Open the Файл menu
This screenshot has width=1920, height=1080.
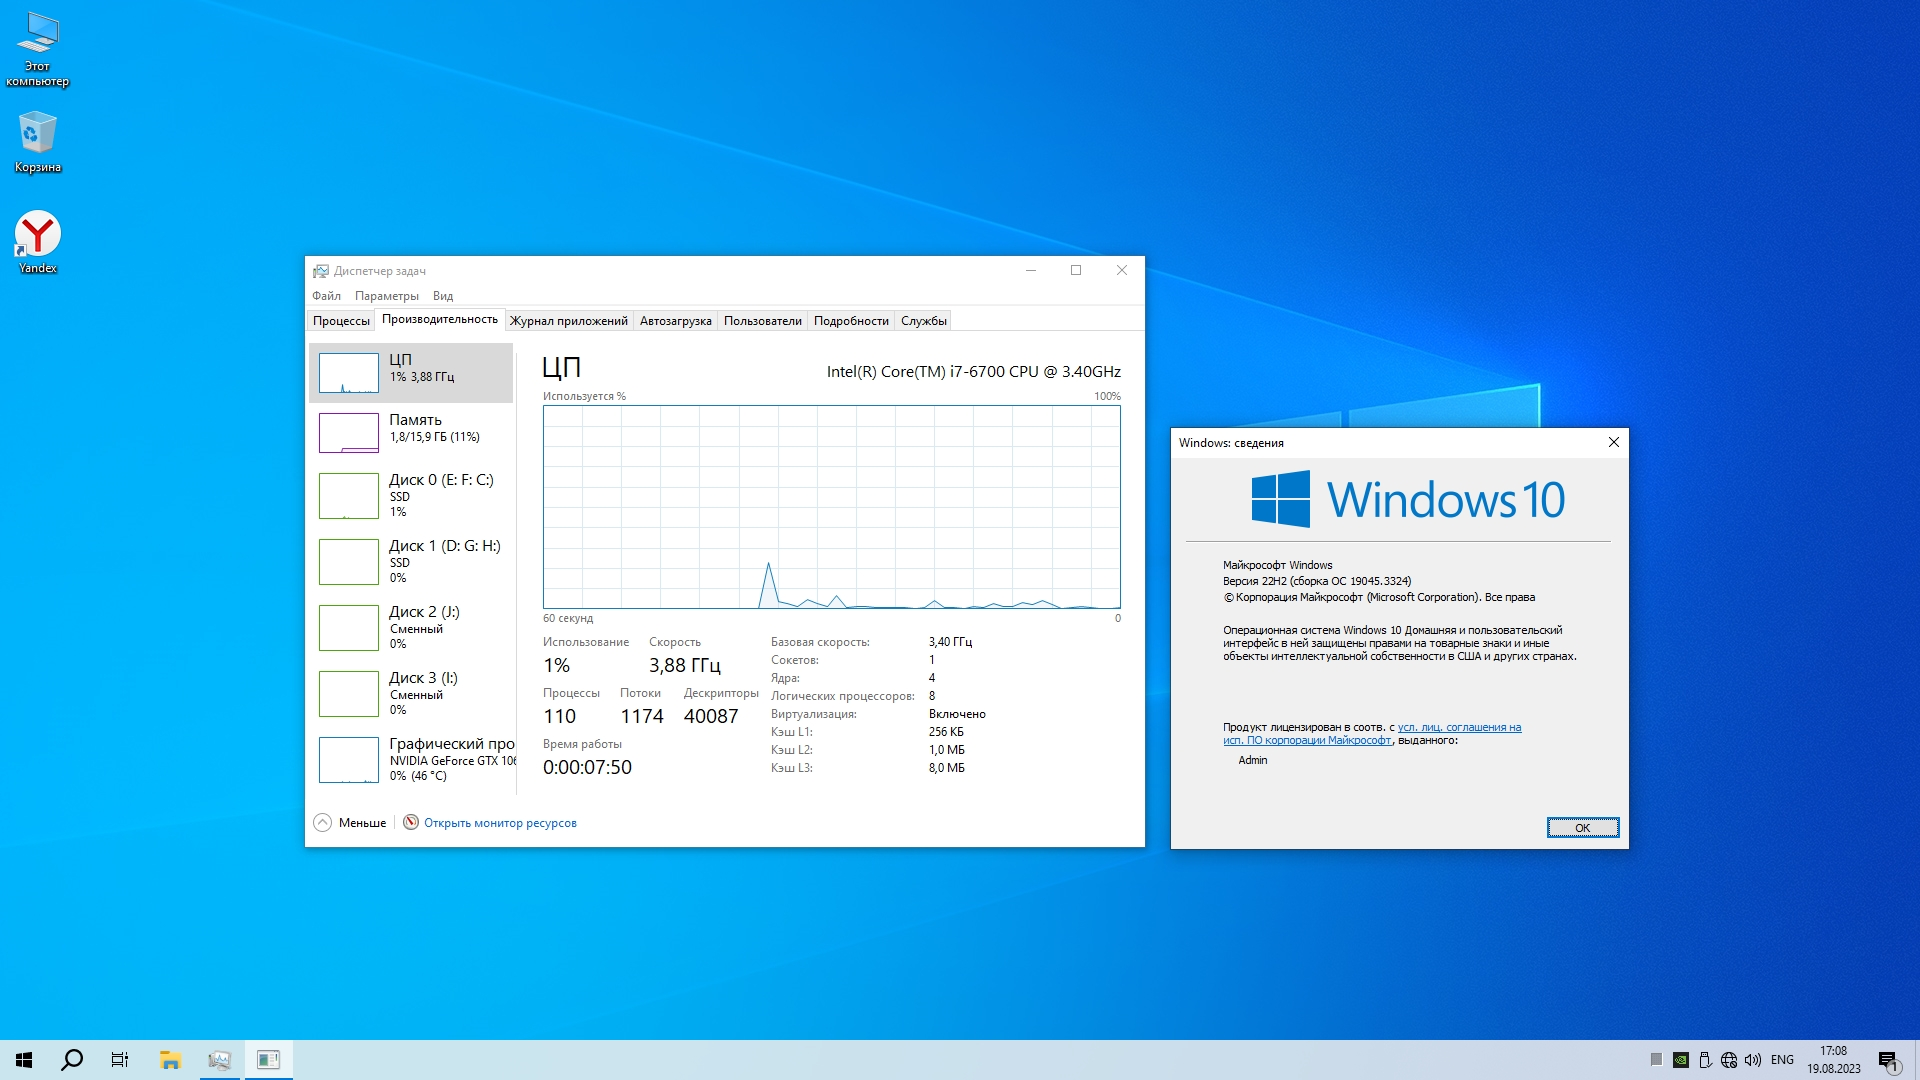326,295
